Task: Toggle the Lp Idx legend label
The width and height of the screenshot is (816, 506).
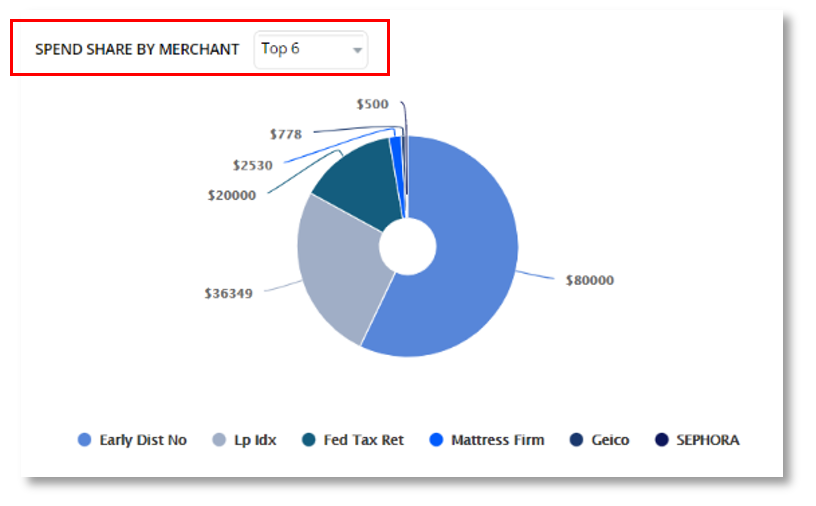Action: click(x=258, y=440)
